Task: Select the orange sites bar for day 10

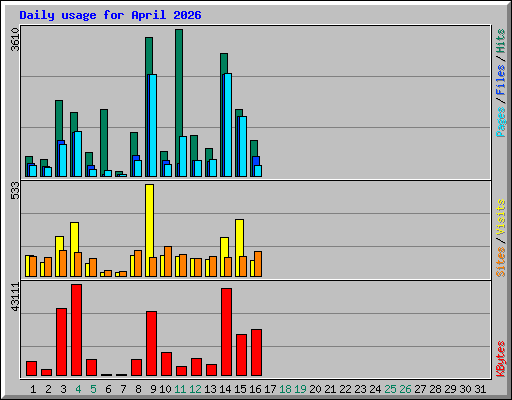Action: pos(168,262)
